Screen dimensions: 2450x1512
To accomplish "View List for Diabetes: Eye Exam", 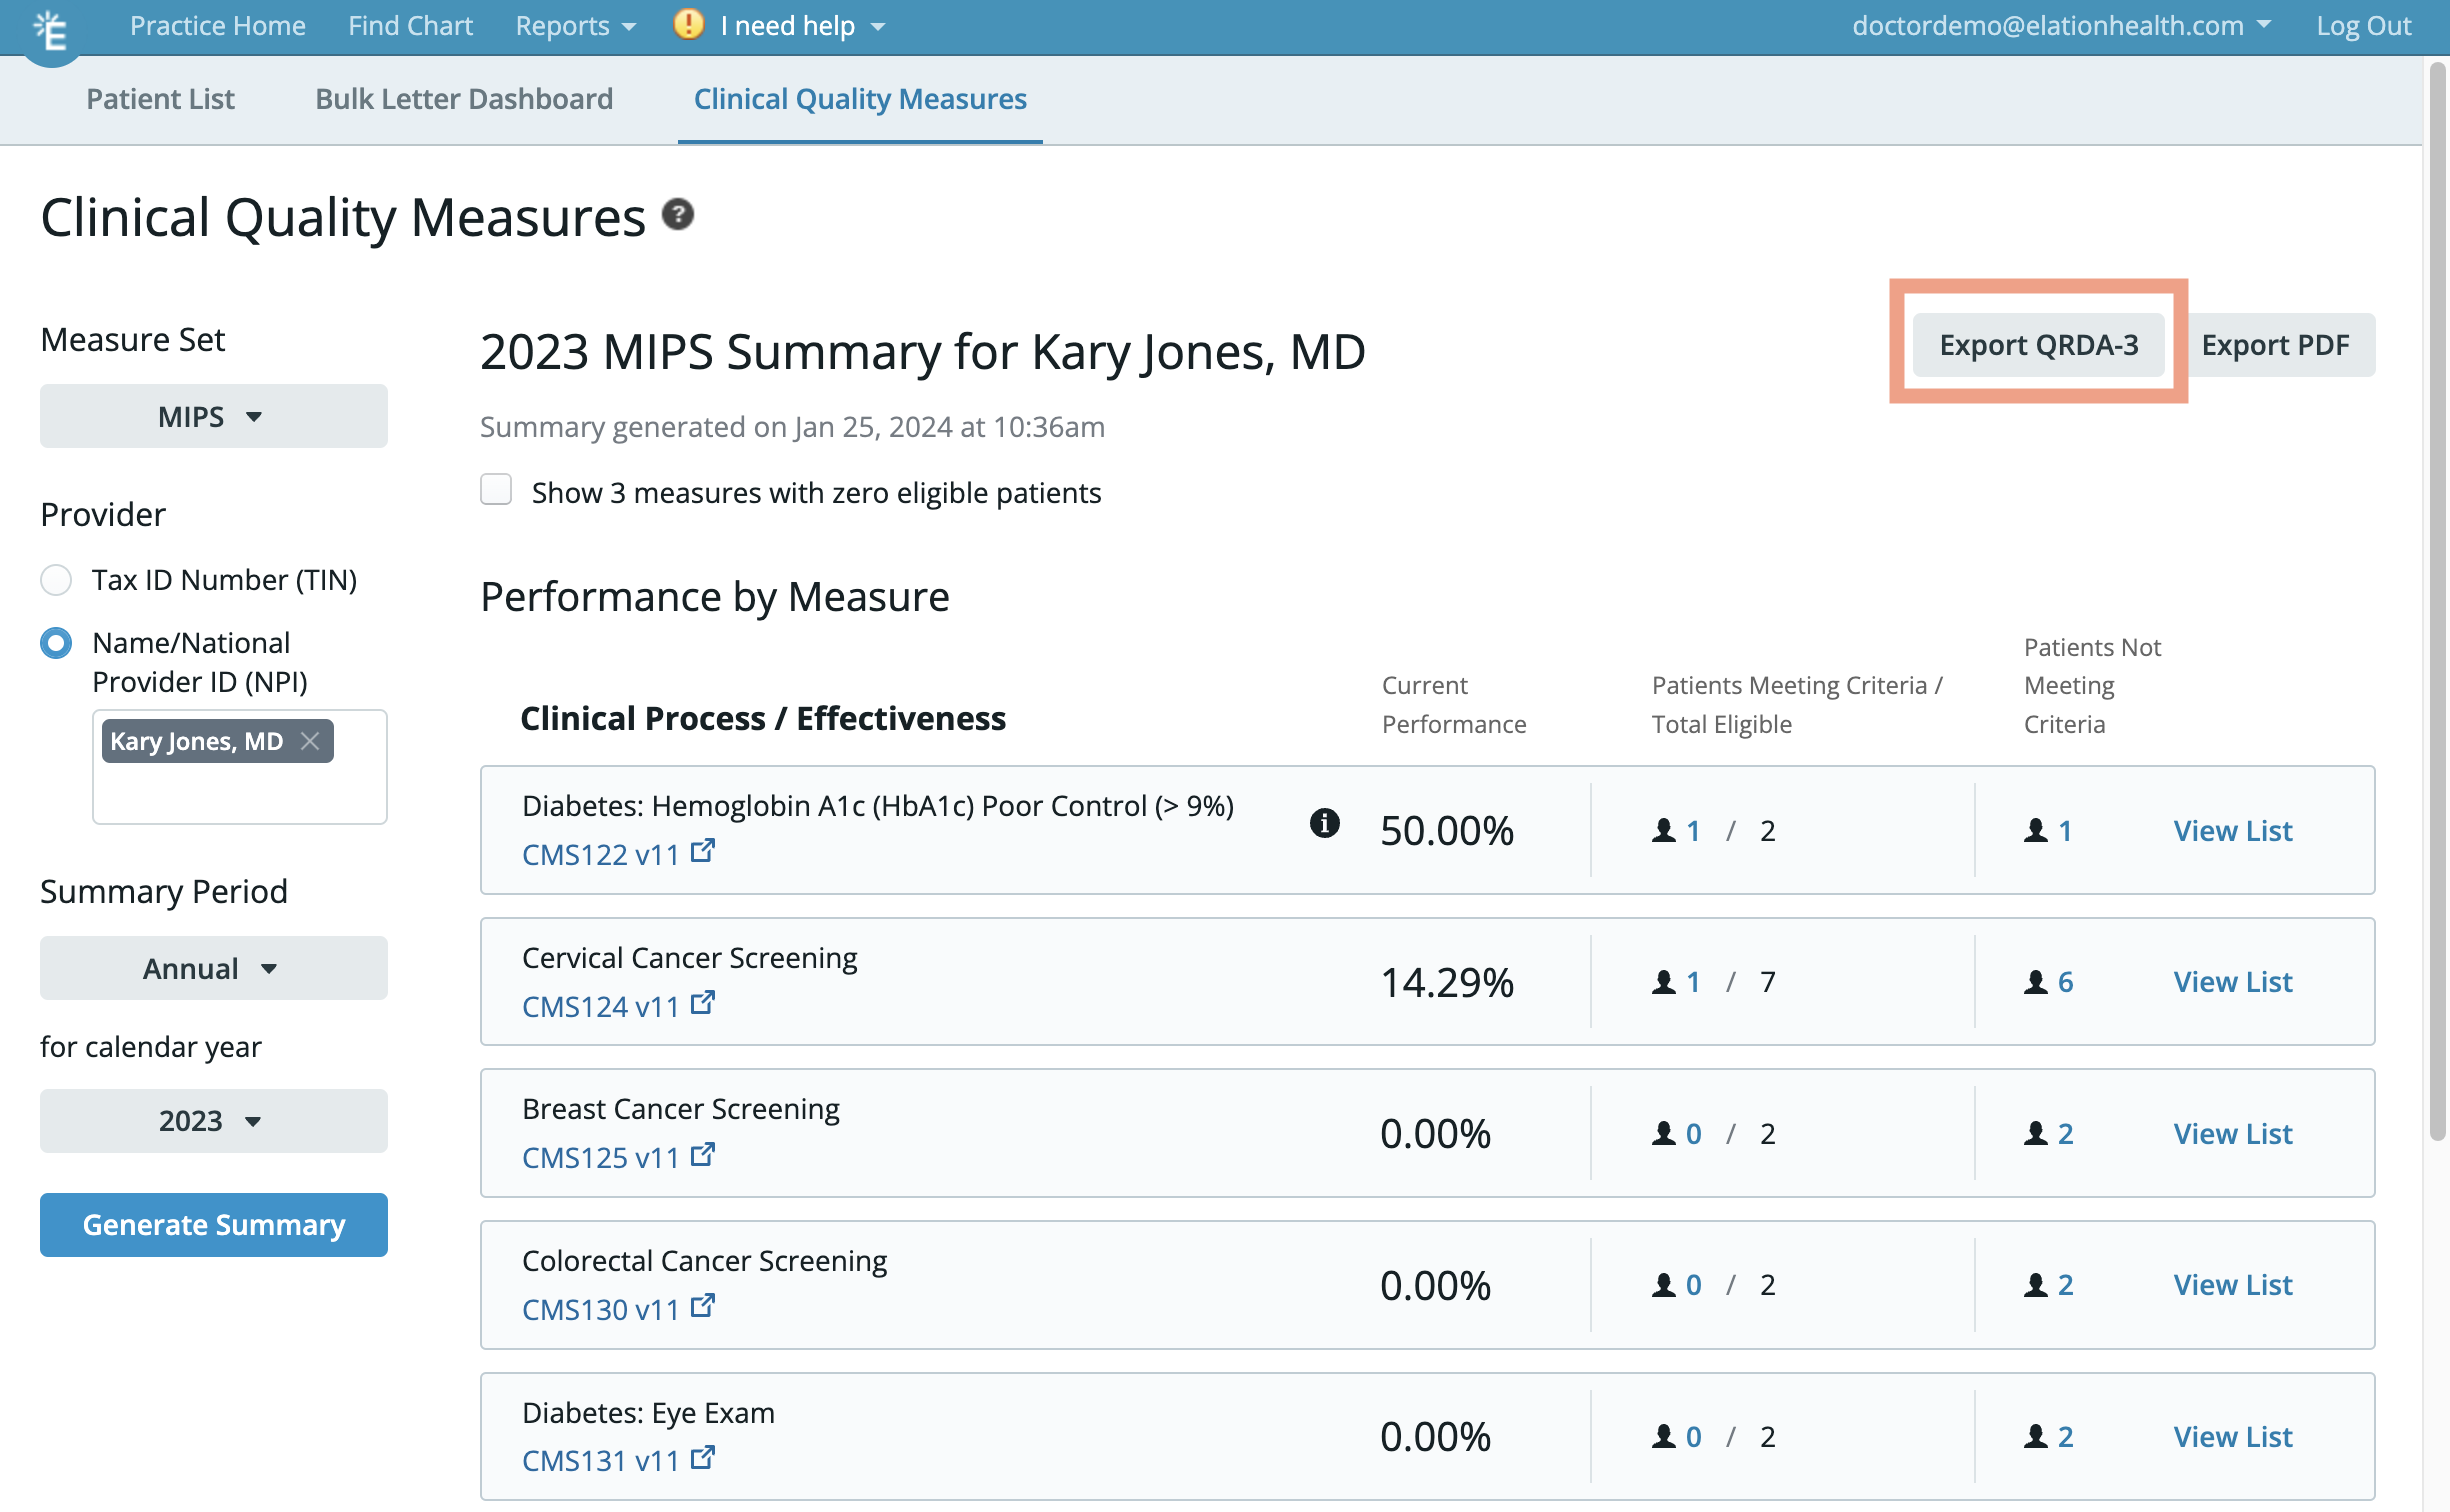I will click(2232, 1437).
